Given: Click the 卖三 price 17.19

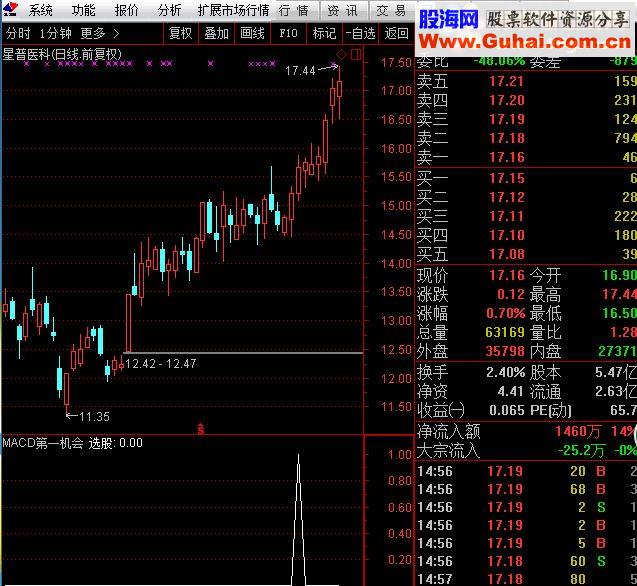Looking at the screenshot, I should pyautogui.click(x=507, y=119).
